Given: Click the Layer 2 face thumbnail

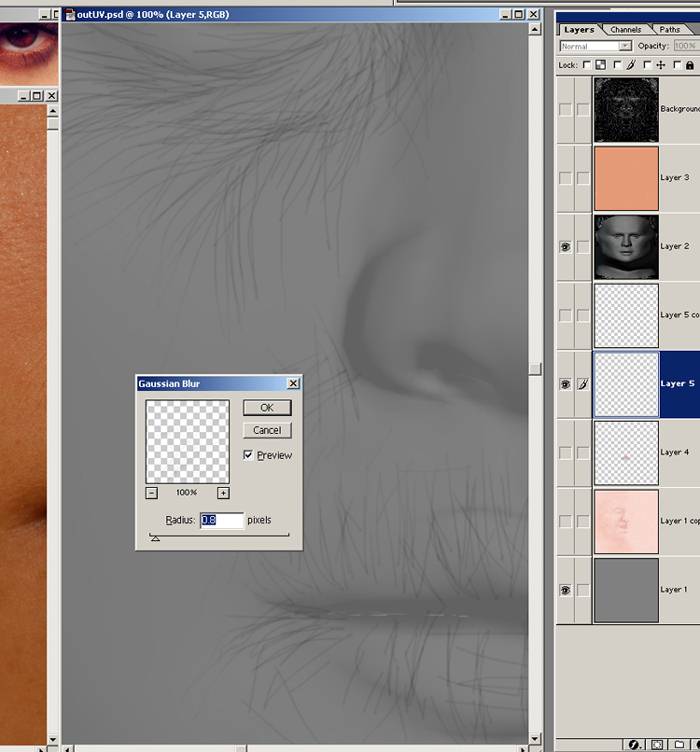Looking at the screenshot, I should (626, 247).
